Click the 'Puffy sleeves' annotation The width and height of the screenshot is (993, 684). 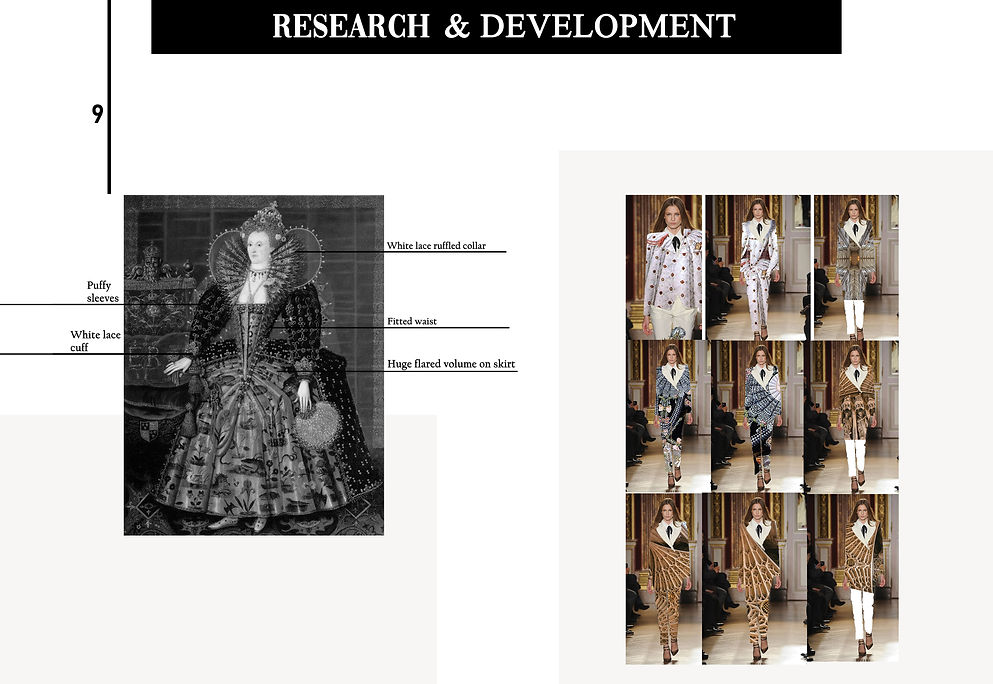pyautogui.click(x=103, y=291)
